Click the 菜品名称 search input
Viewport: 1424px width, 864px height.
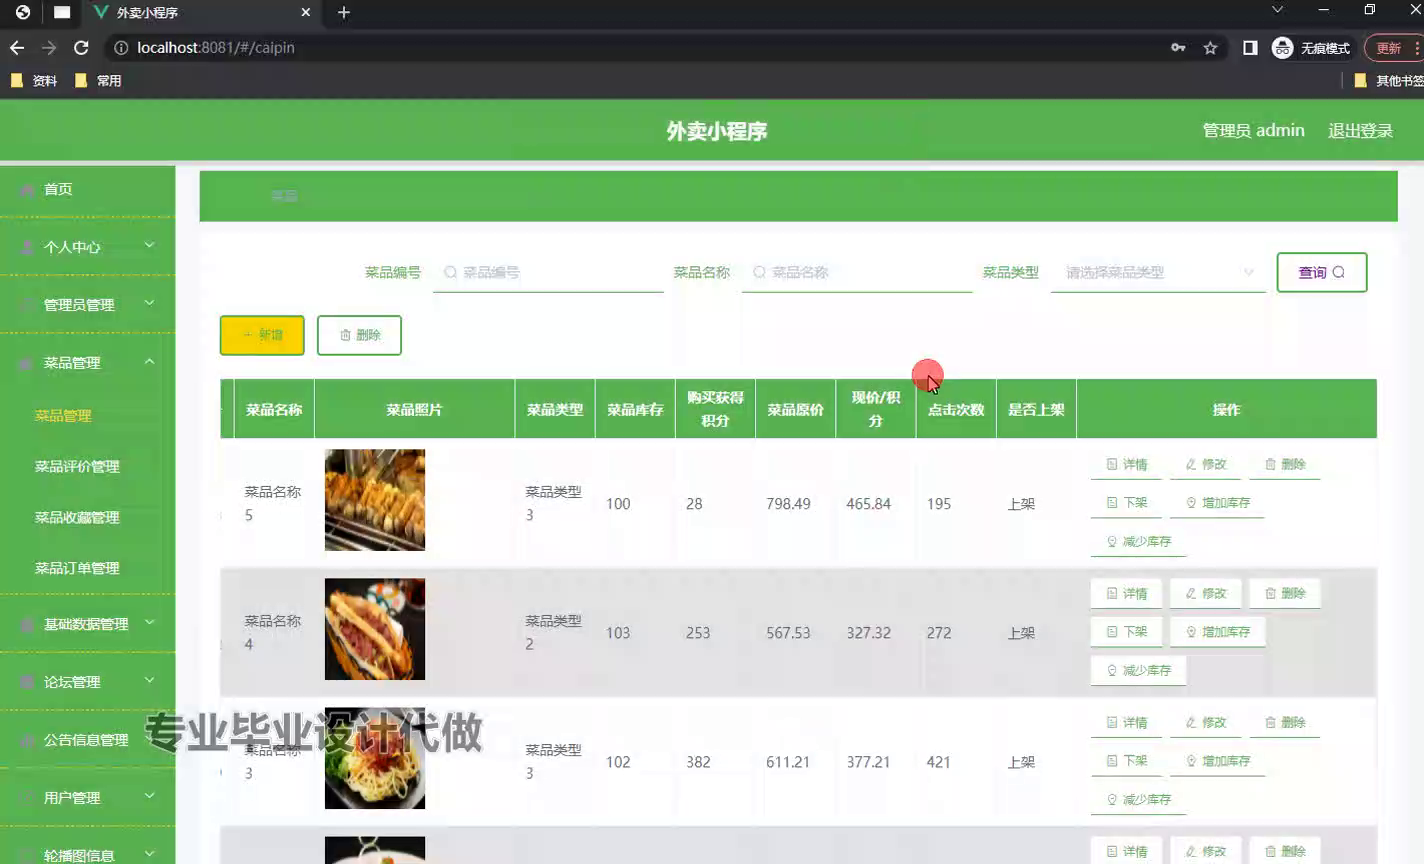tap(857, 273)
